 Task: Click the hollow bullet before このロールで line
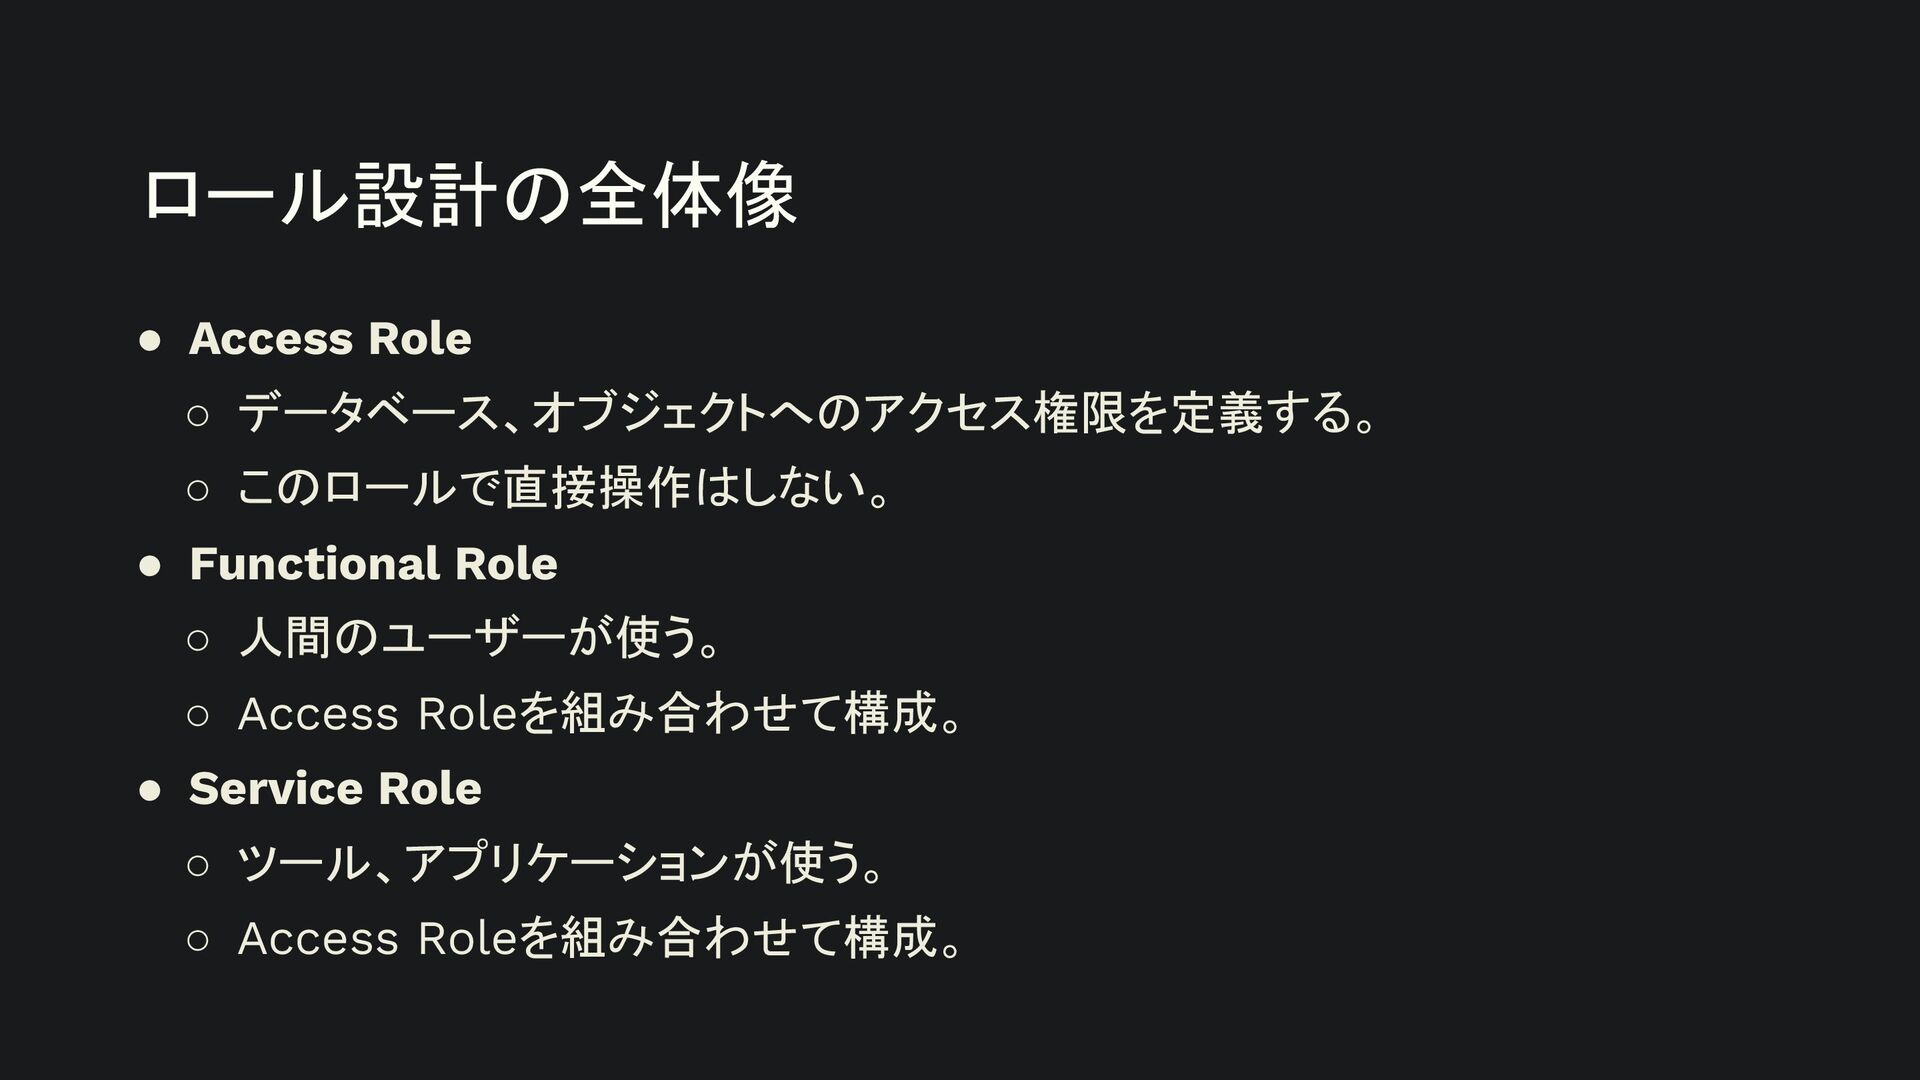[x=197, y=491]
